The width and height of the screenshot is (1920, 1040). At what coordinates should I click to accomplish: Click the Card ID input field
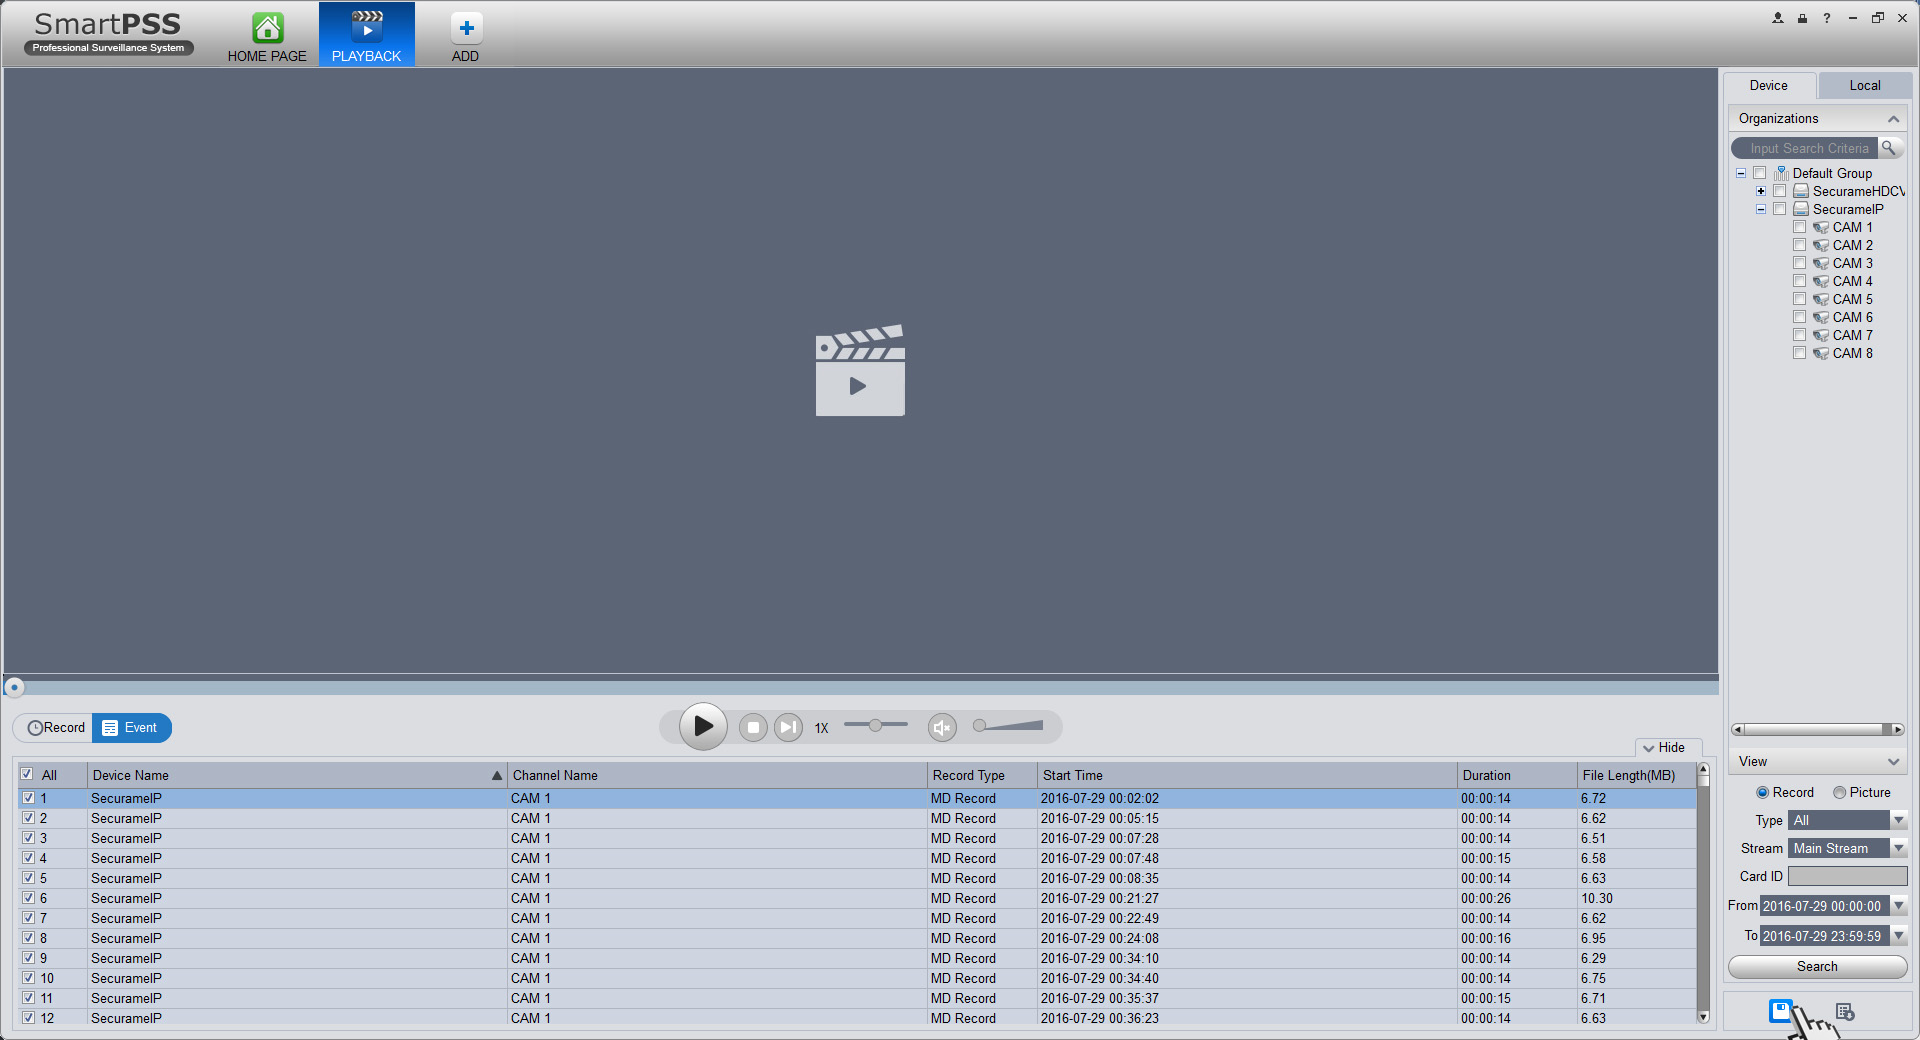1847,876
